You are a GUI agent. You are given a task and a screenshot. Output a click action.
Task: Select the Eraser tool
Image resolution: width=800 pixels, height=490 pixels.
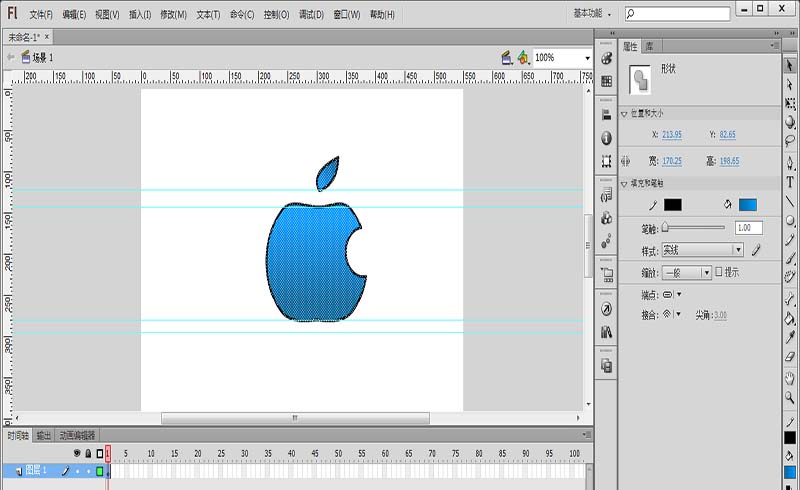coord(789,357)
